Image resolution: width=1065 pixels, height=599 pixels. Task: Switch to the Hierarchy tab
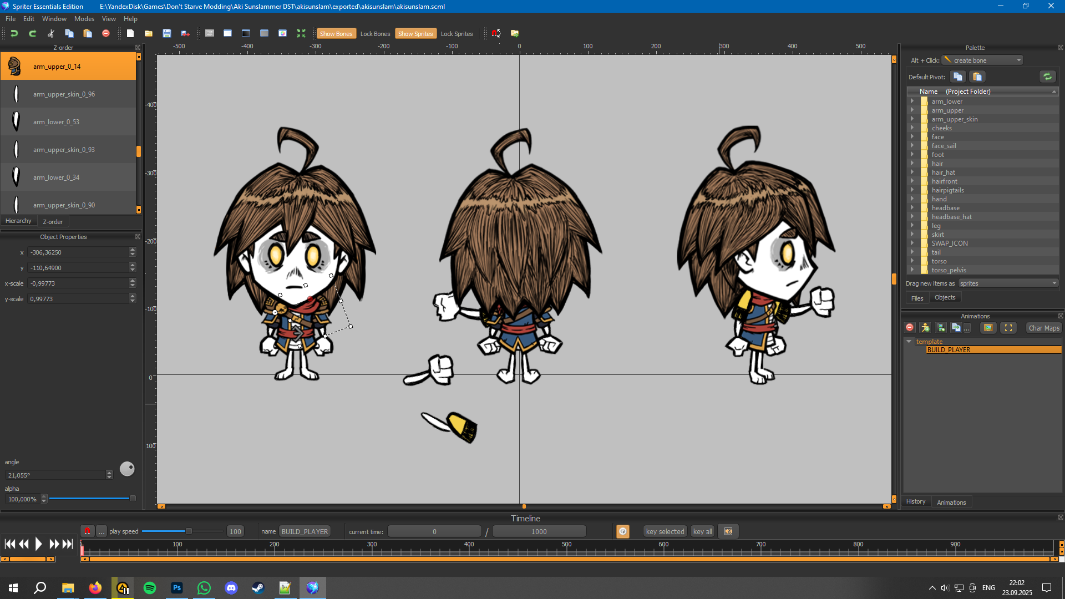click(19, 221)
